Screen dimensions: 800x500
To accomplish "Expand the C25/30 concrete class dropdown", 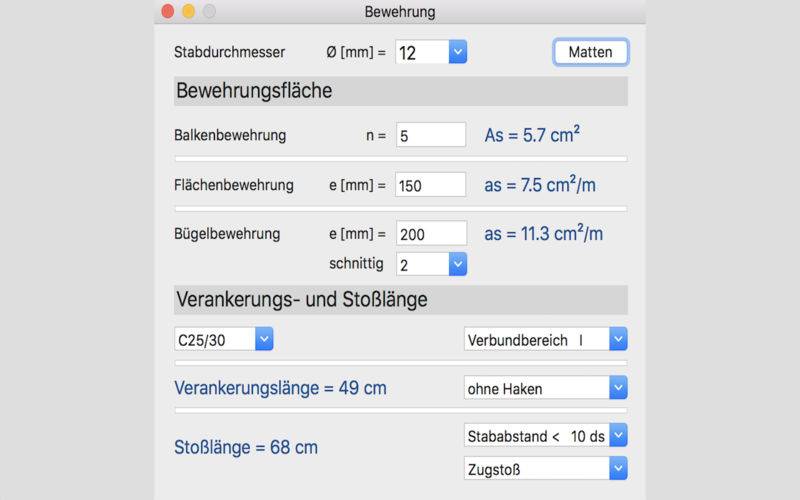I will click(x=264, y=339).
